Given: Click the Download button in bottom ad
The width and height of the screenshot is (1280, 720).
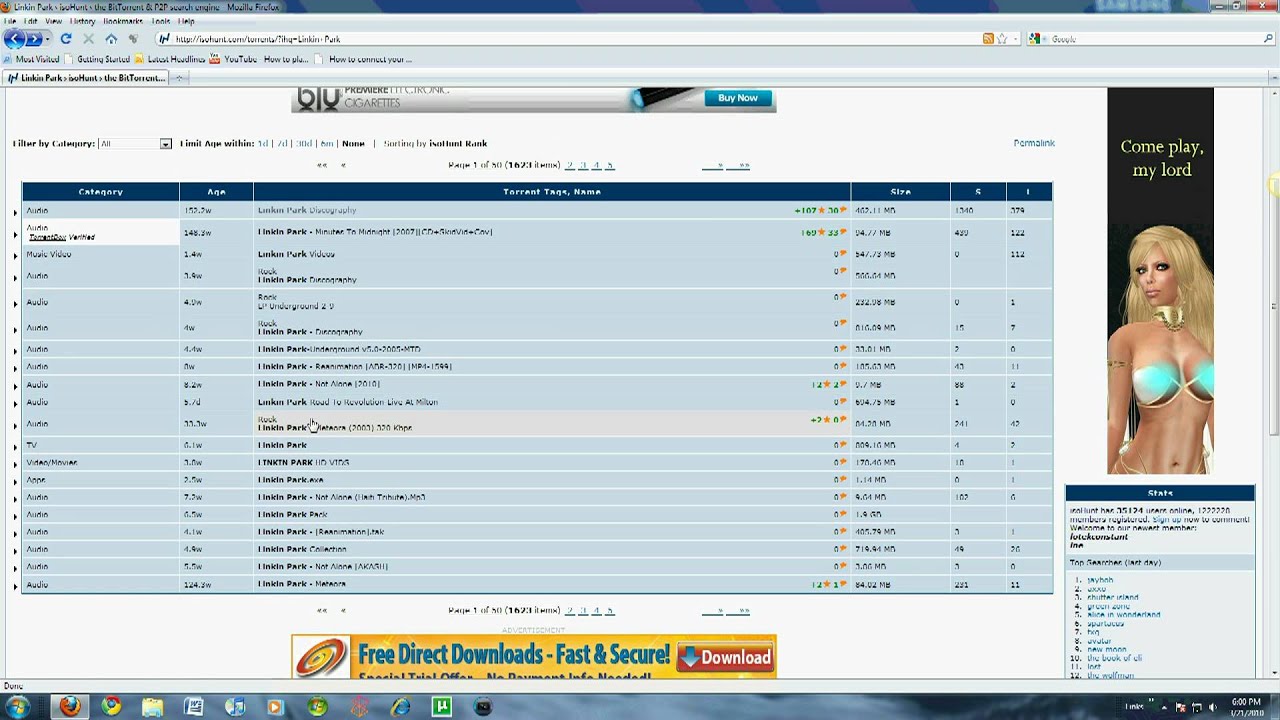Looking at the screenshot, I should coord(727,657).
